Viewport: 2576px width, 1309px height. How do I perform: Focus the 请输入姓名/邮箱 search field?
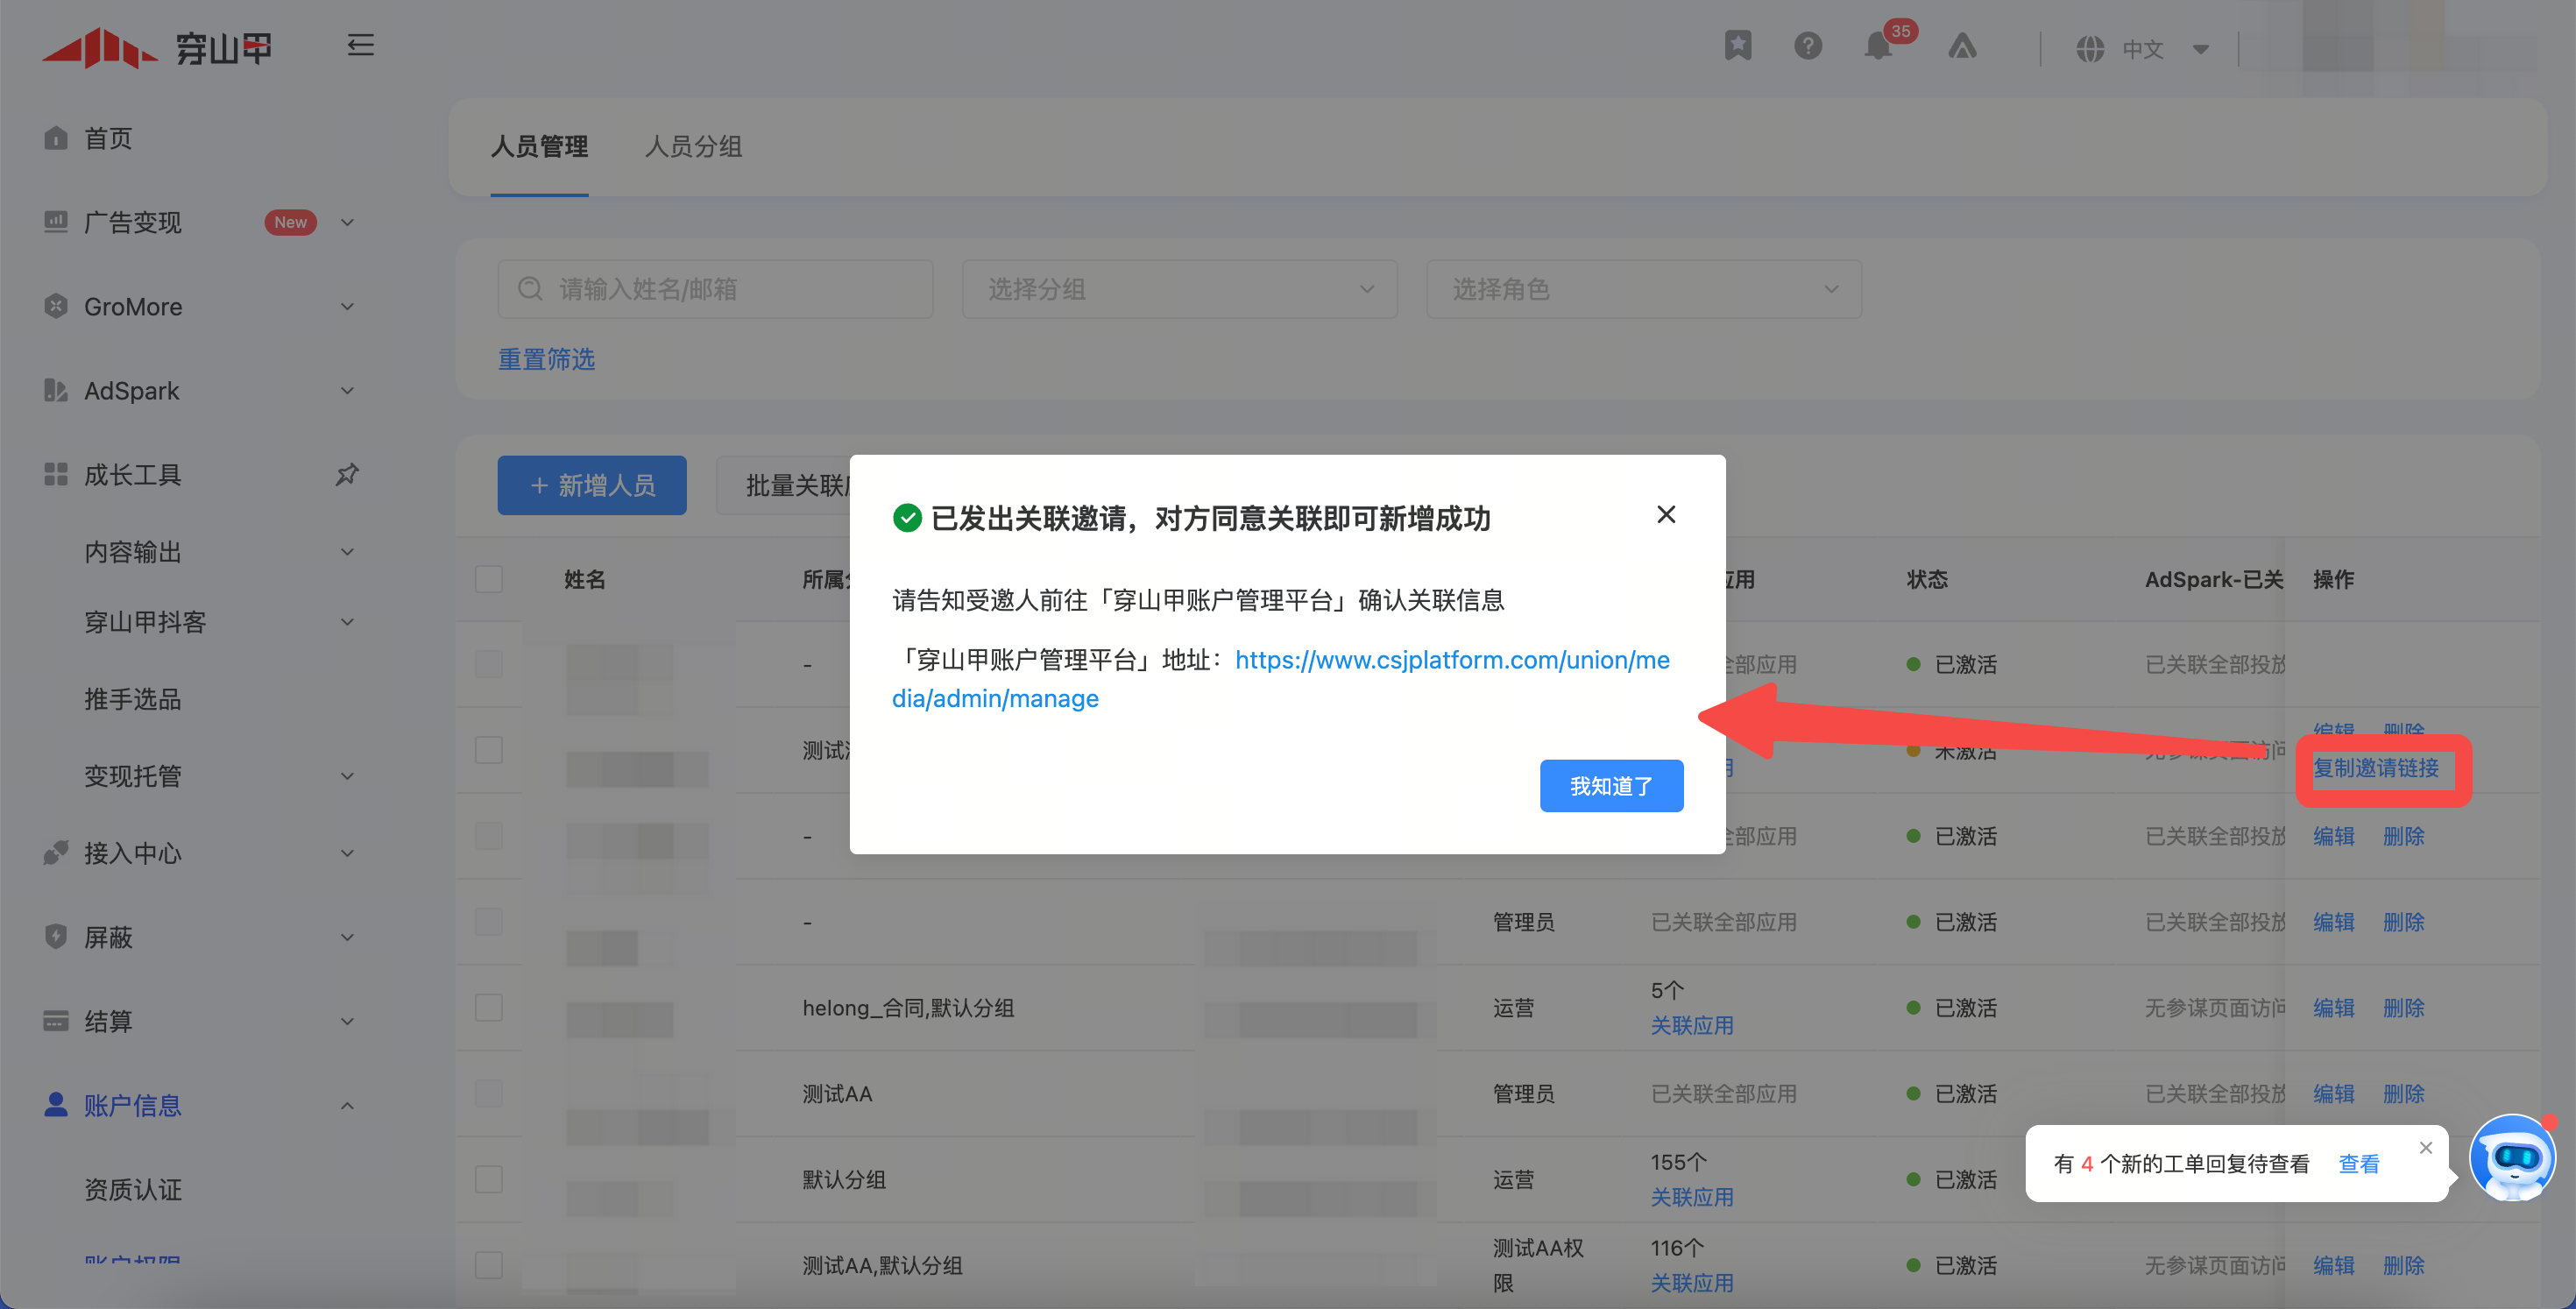pyautogui.click(x=715, y=289)
